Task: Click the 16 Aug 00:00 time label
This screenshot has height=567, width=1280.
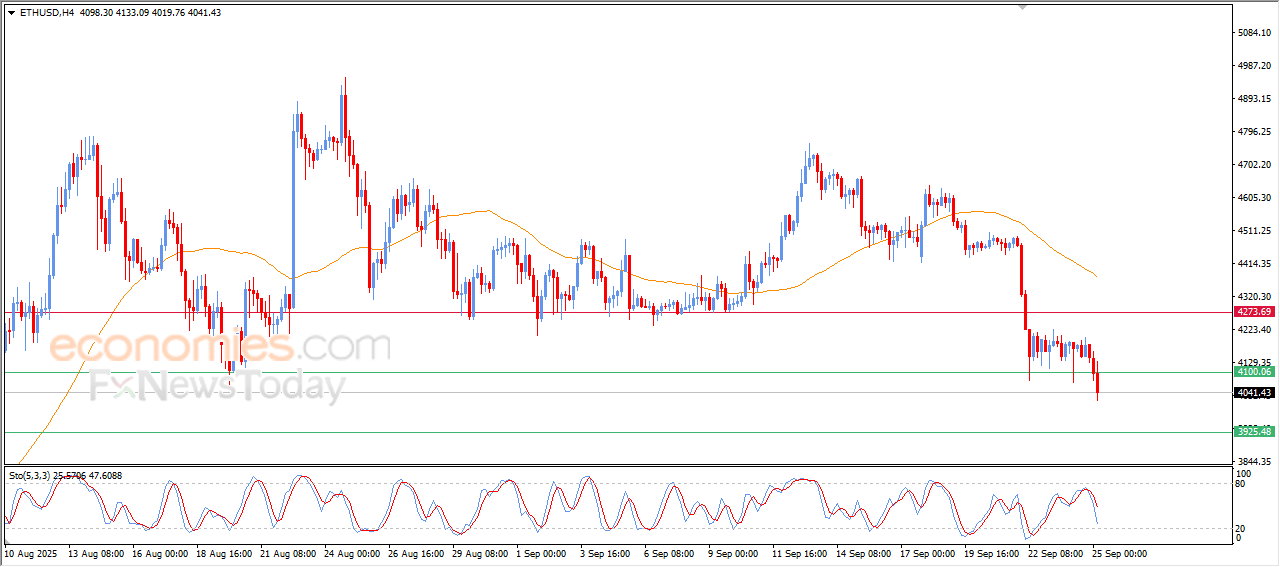Action: pyautogui.click(x=159, y=553)
